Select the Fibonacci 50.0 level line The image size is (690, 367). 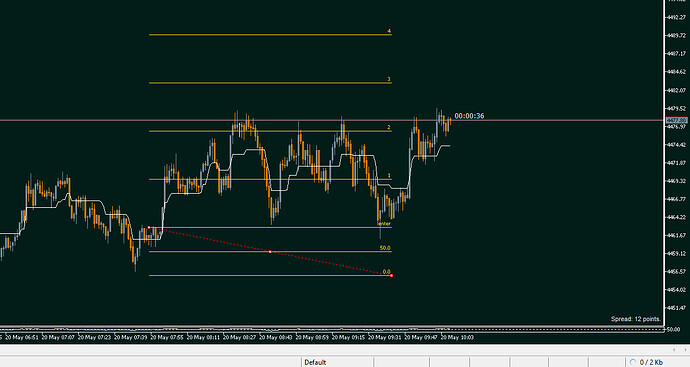click(270, 252)
